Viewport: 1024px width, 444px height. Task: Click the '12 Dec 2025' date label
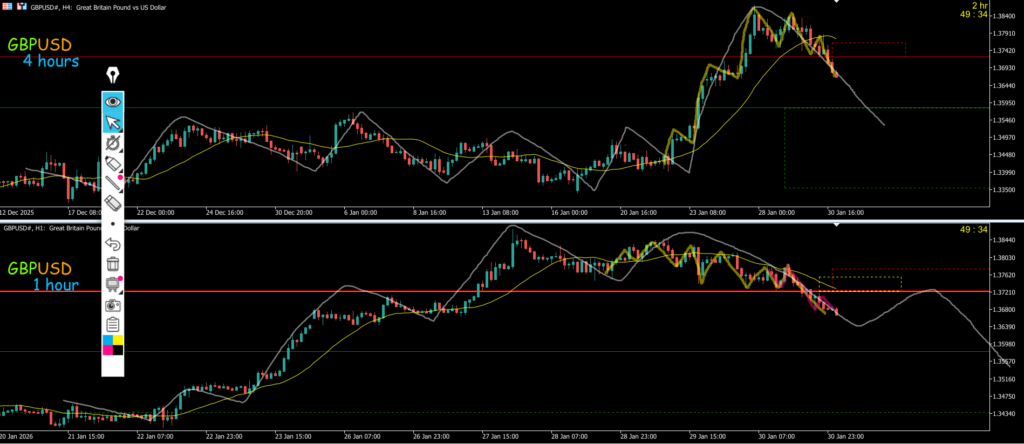pos(17,212)
